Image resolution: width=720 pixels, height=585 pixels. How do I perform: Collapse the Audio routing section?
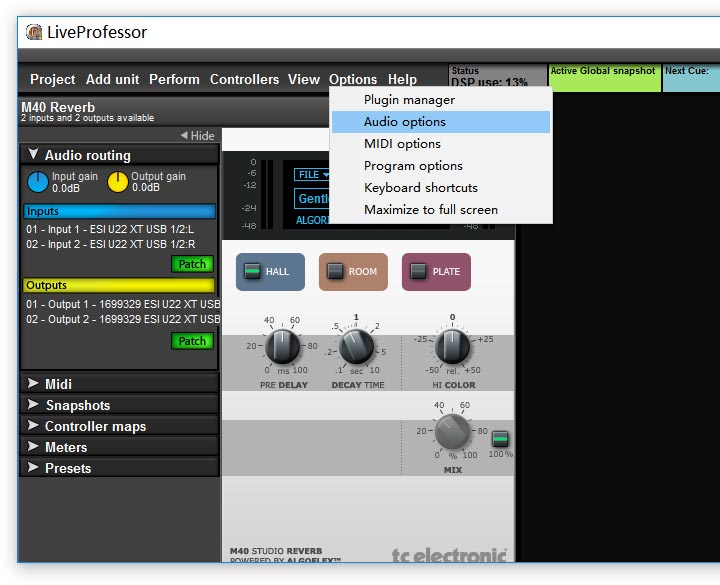point(119,155)
